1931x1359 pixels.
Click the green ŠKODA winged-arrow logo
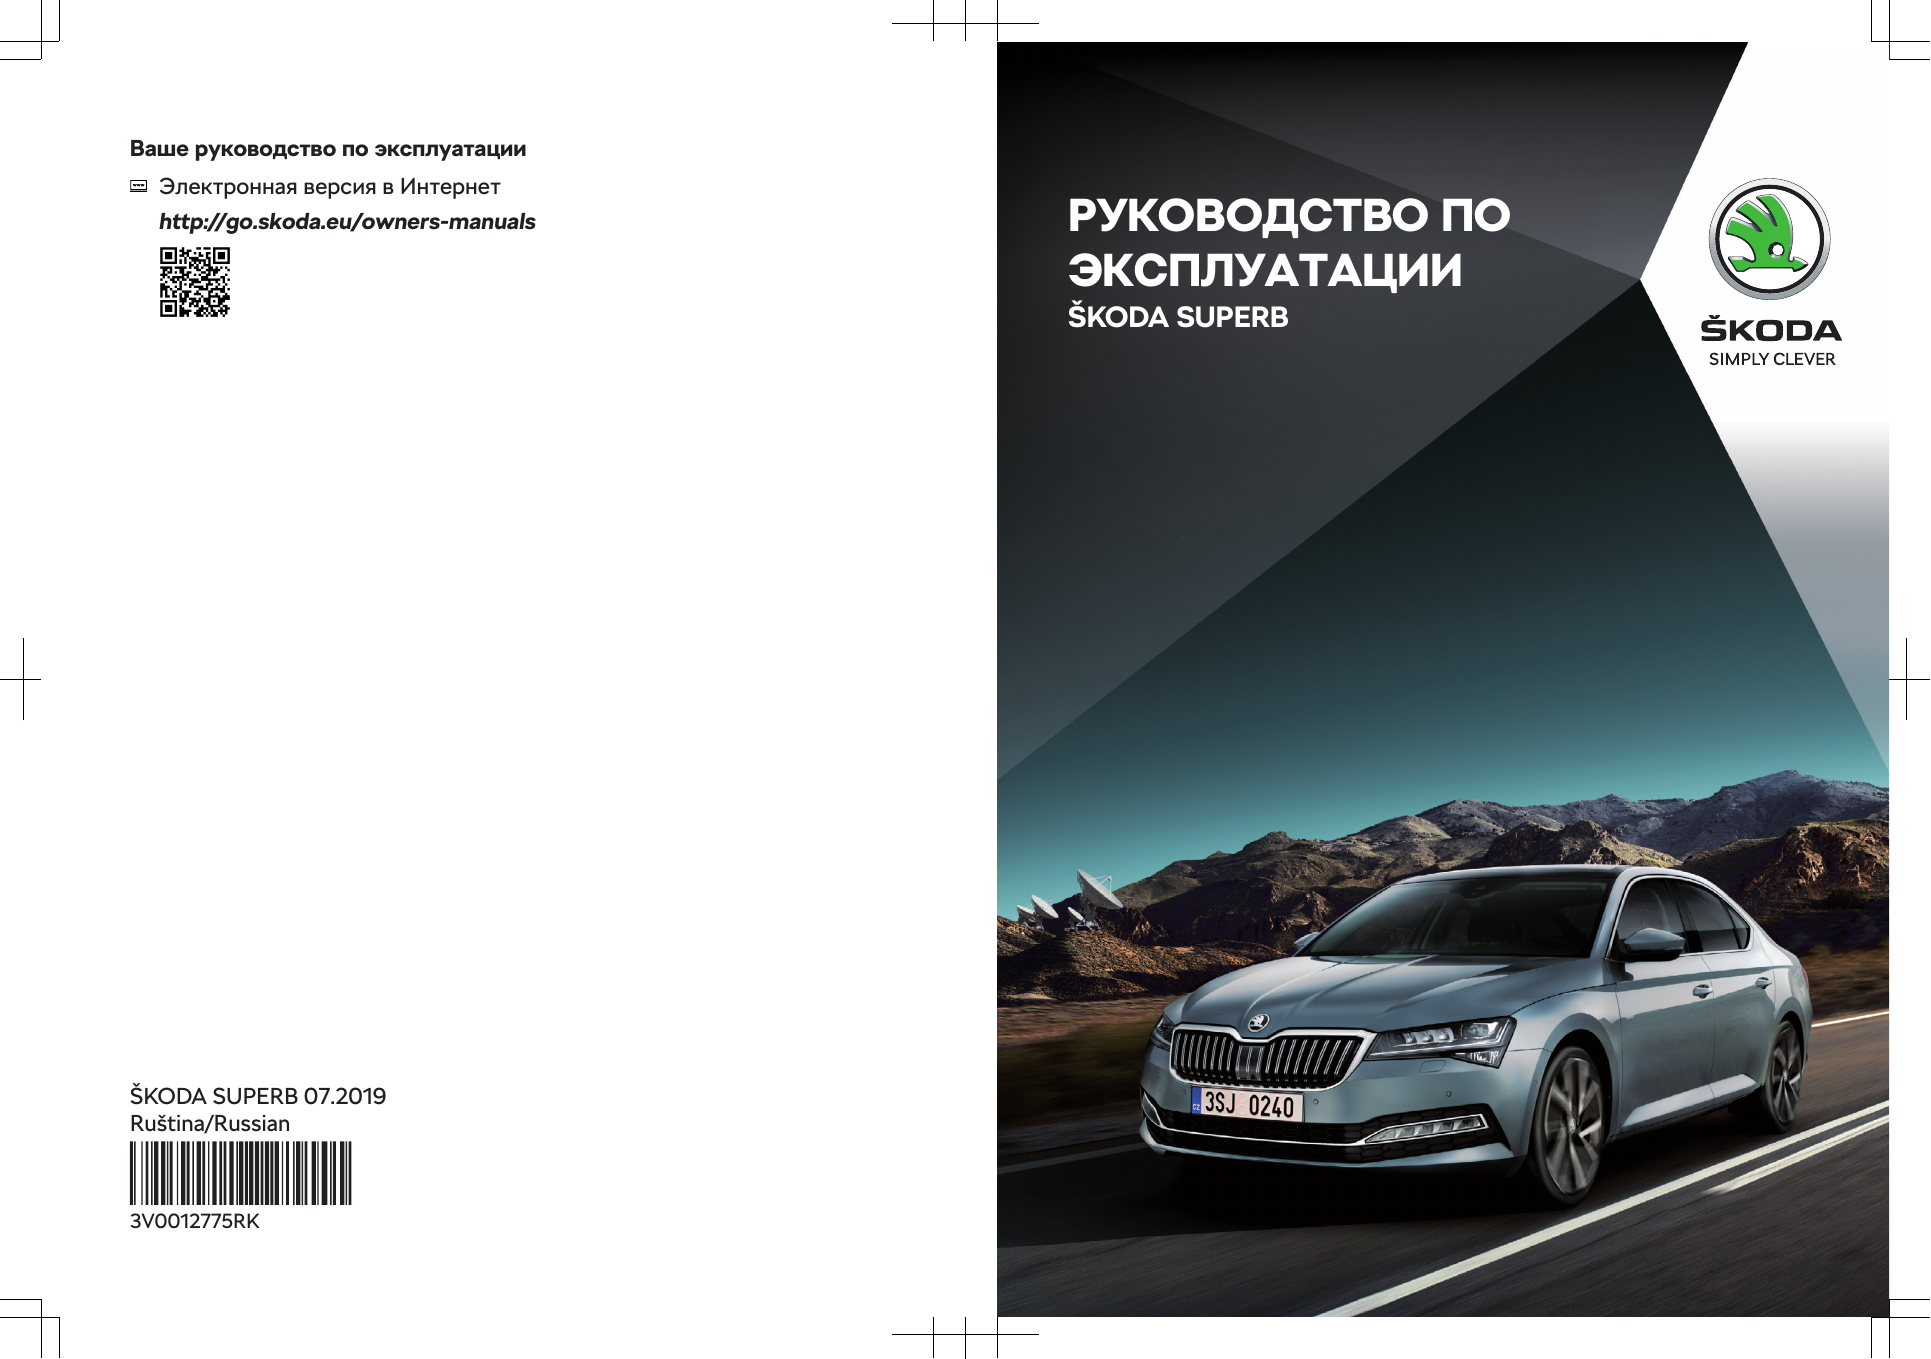(x=1769, y=239)
